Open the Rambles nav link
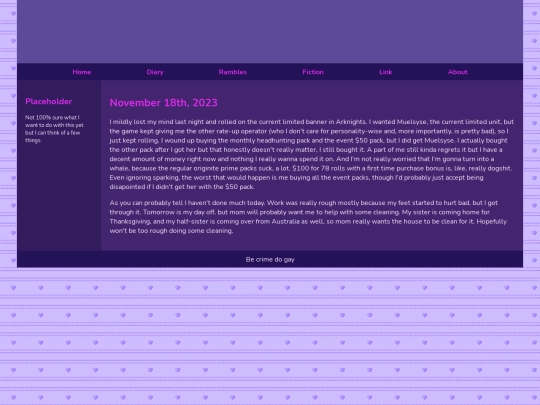 (x=233, y=72)
